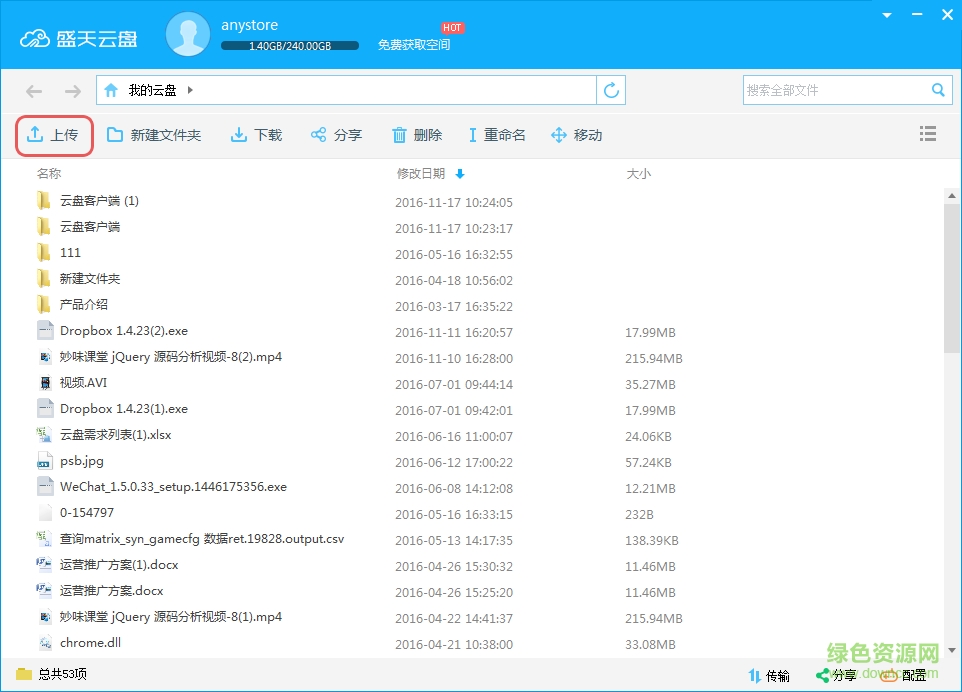Click the storage usage bar 1.40GB/240.00GB
Viewport: 962px width, 692px height.
[x=289, y=46]
